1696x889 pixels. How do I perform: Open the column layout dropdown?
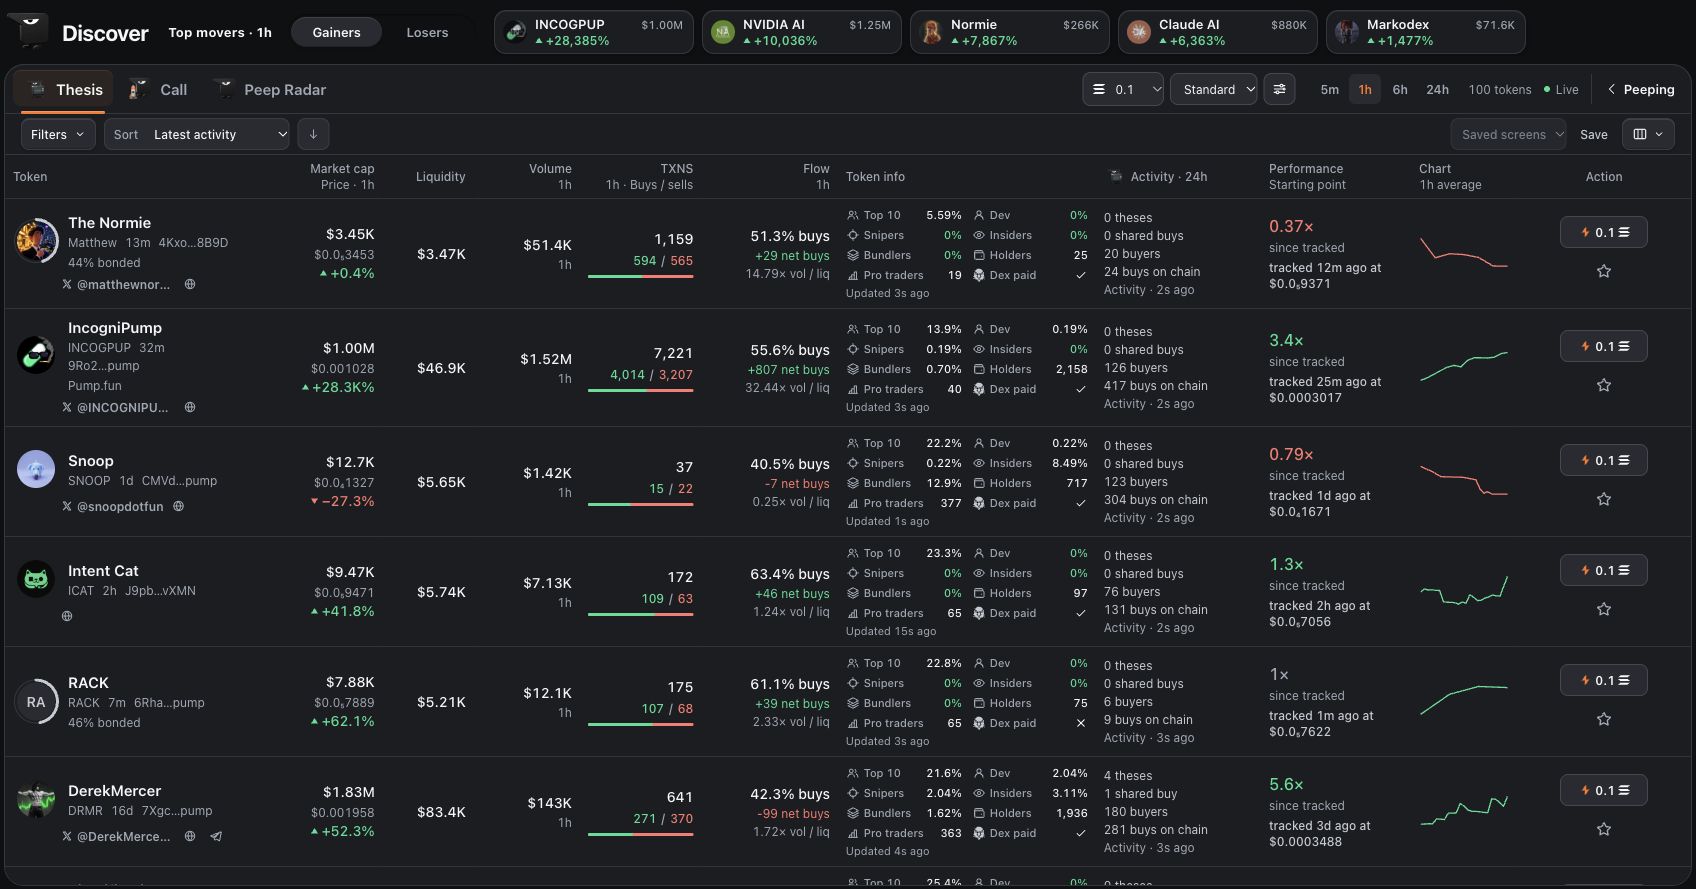1647,134
